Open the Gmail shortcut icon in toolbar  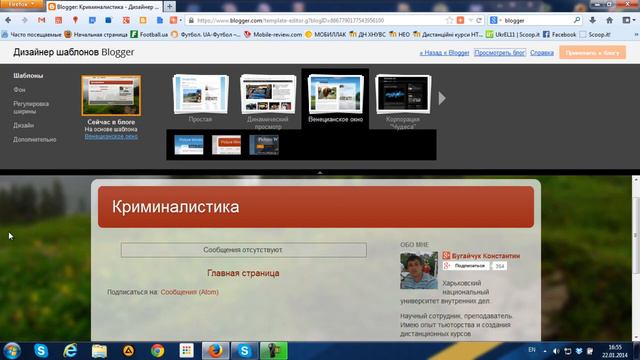(41, 20)
